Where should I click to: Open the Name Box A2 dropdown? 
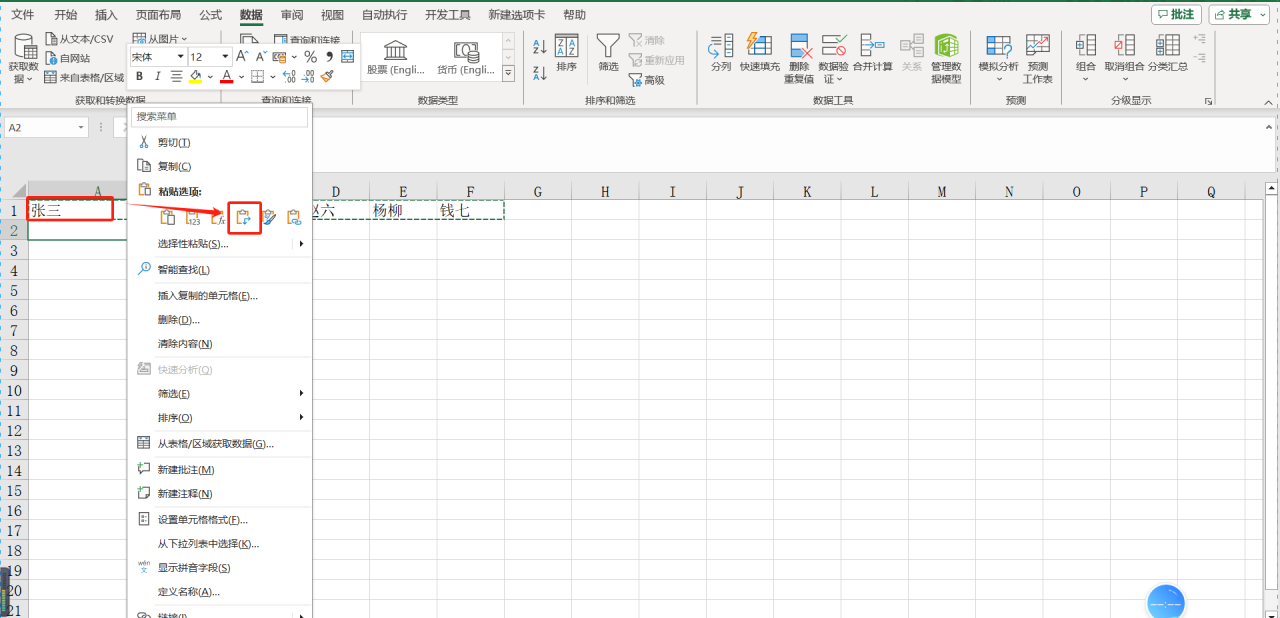[80, 128]
